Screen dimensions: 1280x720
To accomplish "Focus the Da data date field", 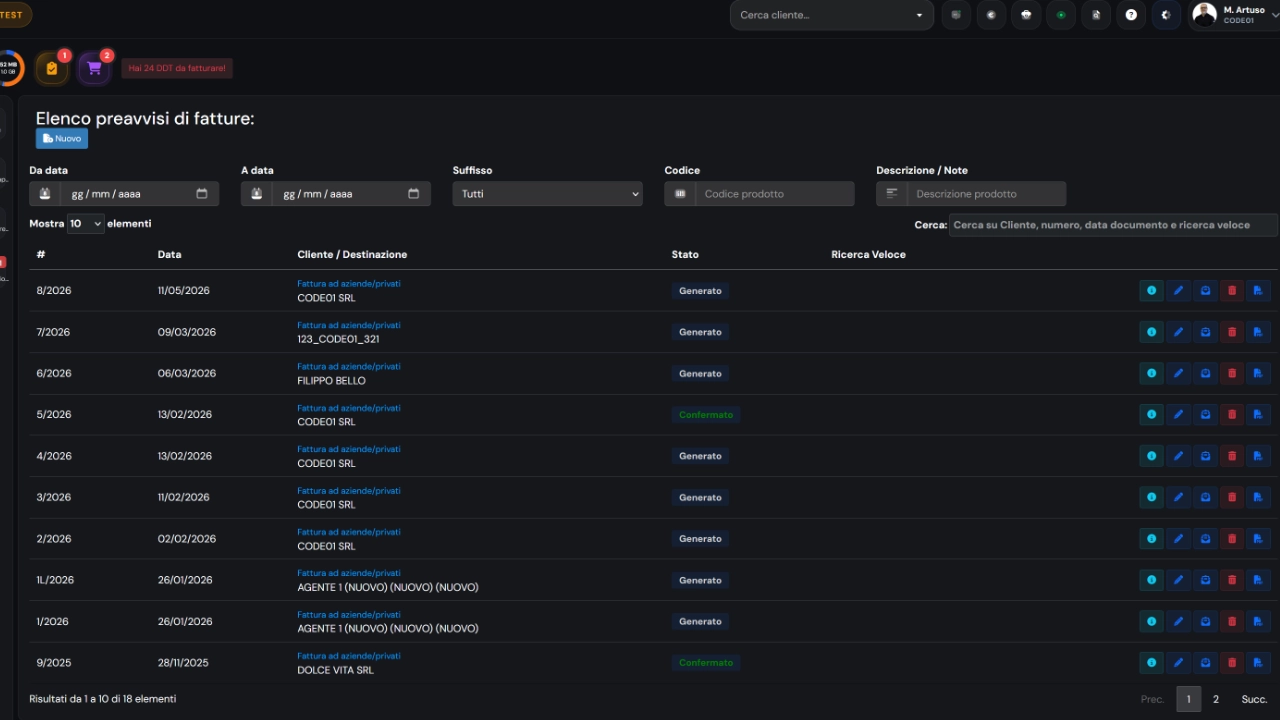I will click(139, 194).
